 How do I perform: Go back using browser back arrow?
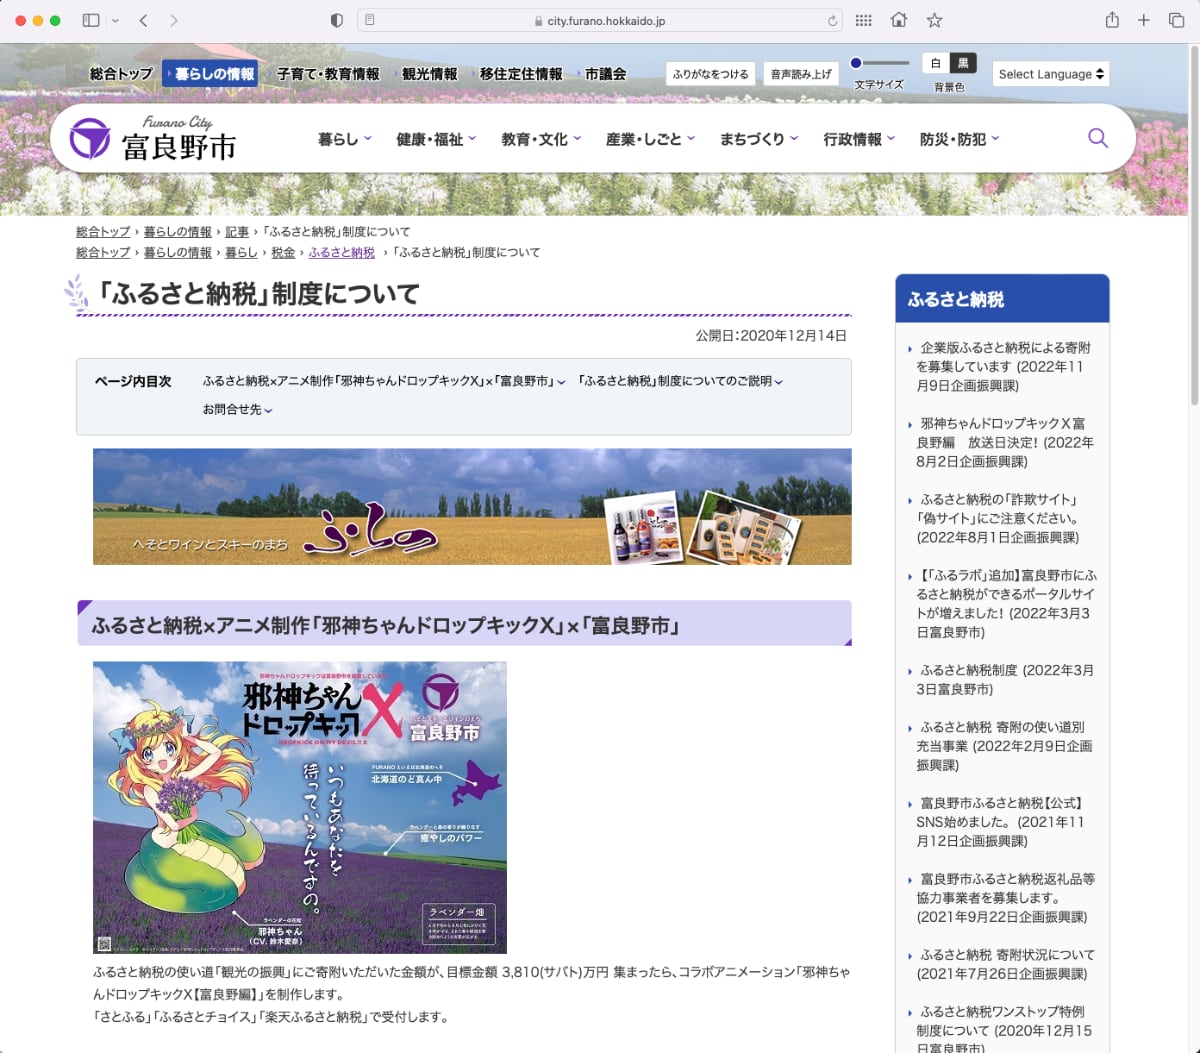click(144, 20)
